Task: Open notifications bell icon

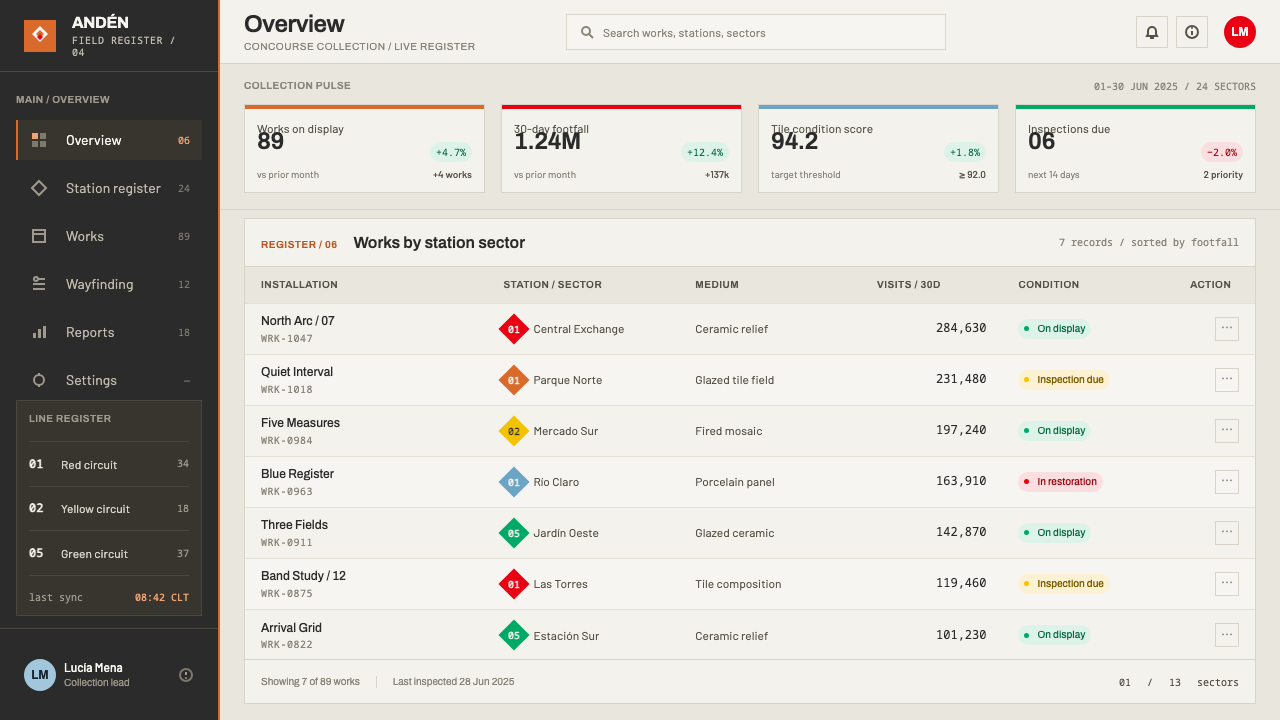Action: (x=1152, y=32)
